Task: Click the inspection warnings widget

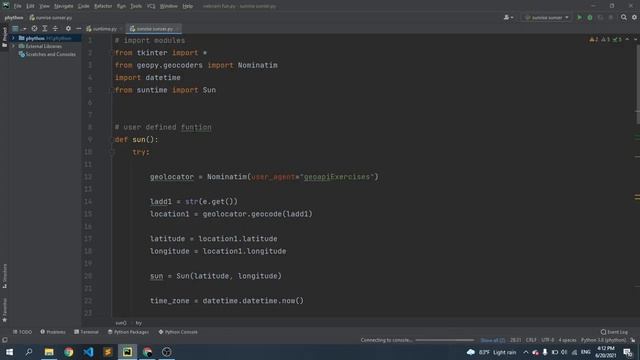Action: (605, 40)
